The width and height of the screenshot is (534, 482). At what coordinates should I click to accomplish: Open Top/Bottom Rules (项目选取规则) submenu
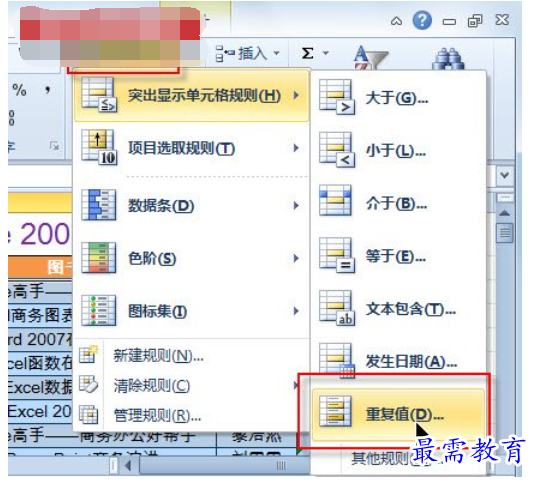click(191, 148)
